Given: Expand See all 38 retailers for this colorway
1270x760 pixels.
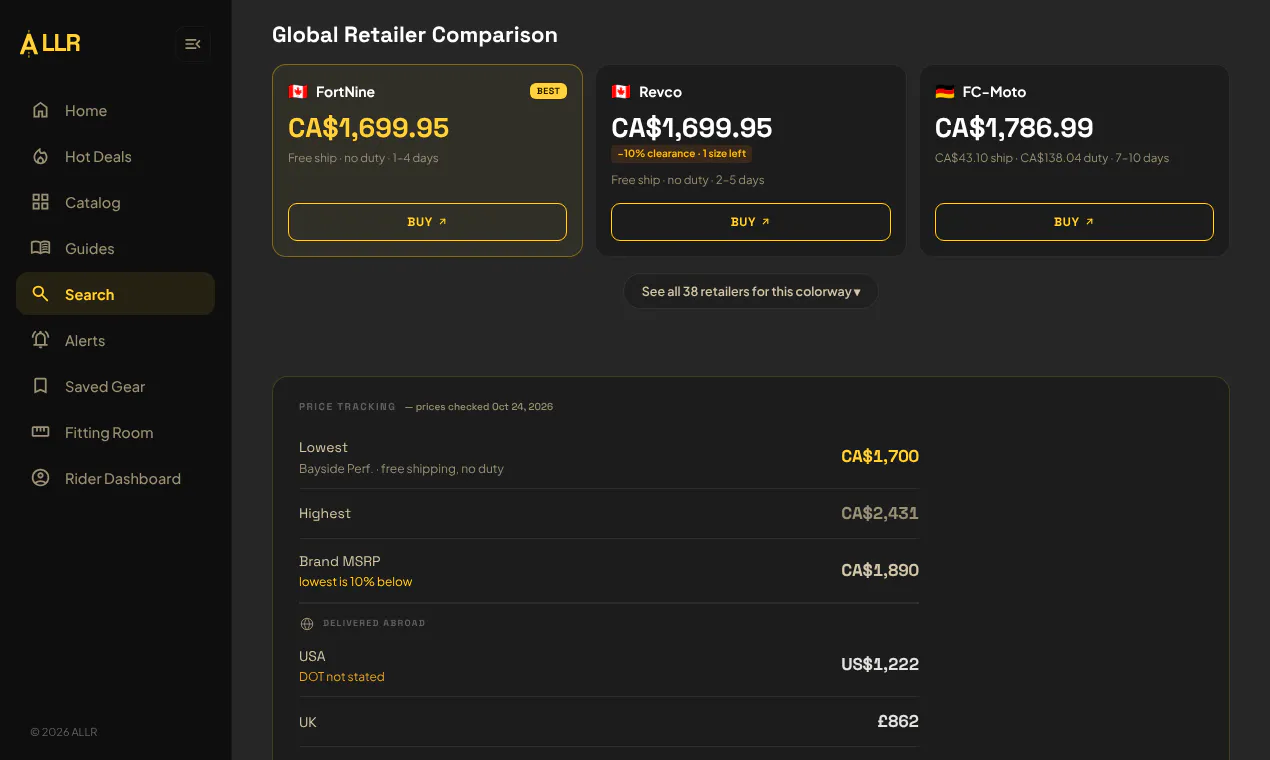Looking at the screenshot, I should [751, 292].
